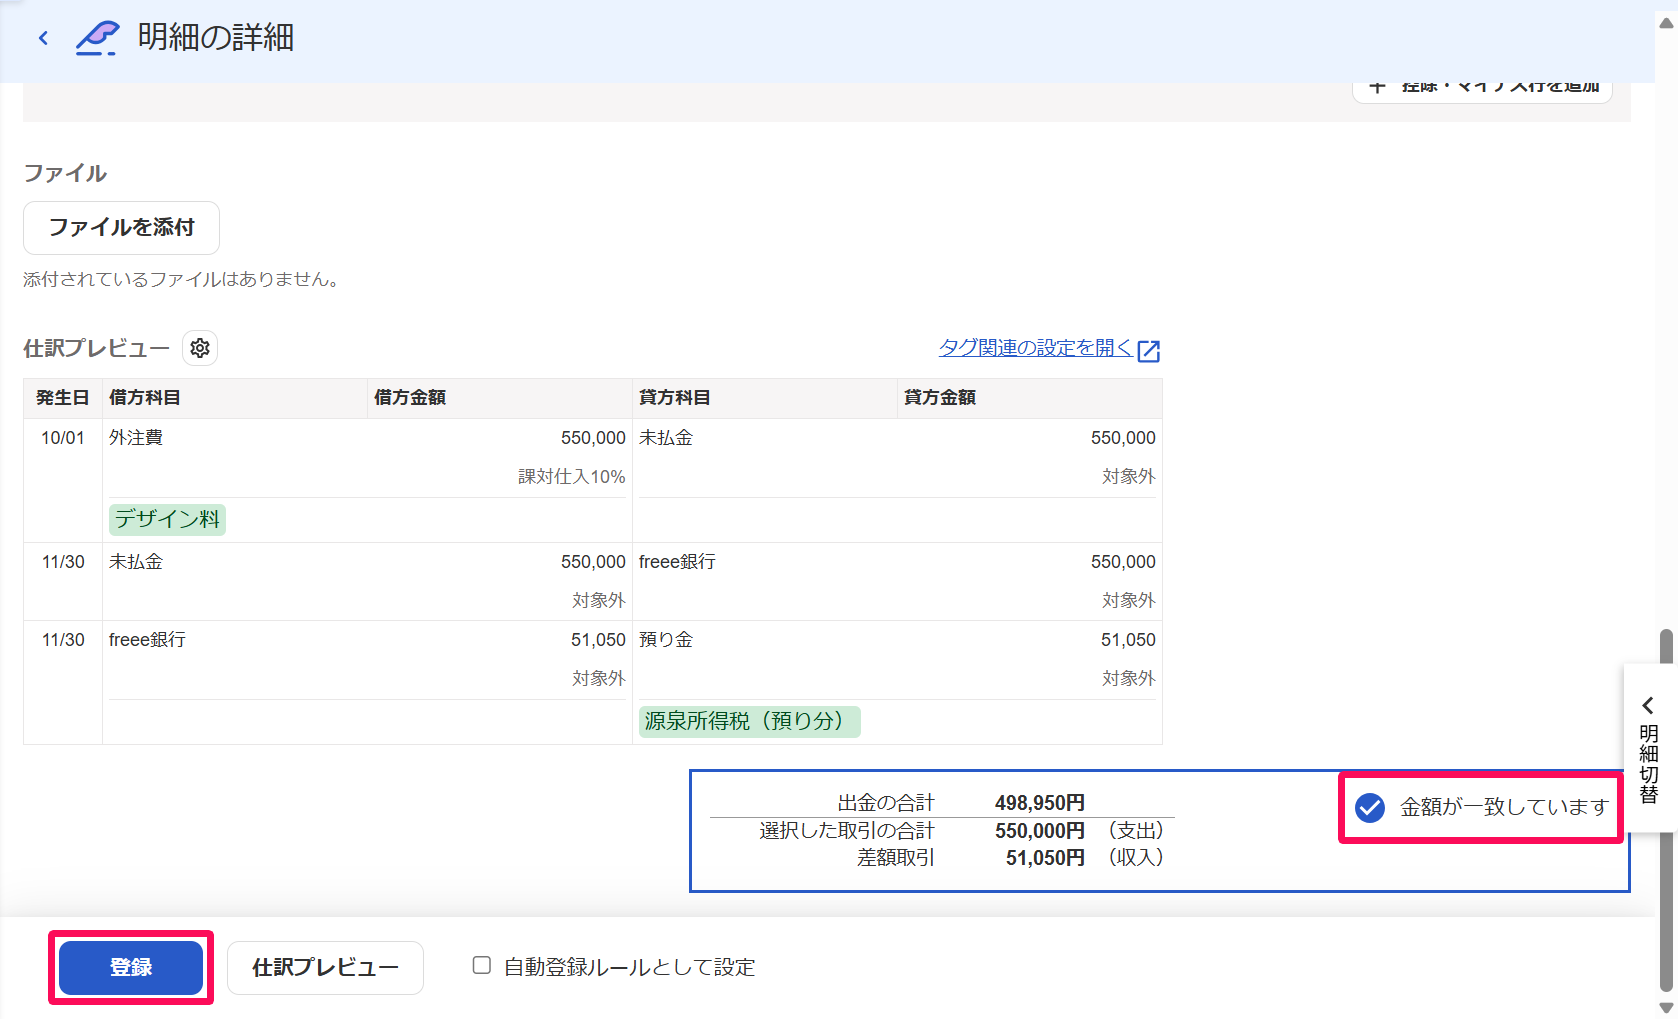Open the タグ関連の設定を開く link
The image size is (1678, 1019).
coord(1036,348)
